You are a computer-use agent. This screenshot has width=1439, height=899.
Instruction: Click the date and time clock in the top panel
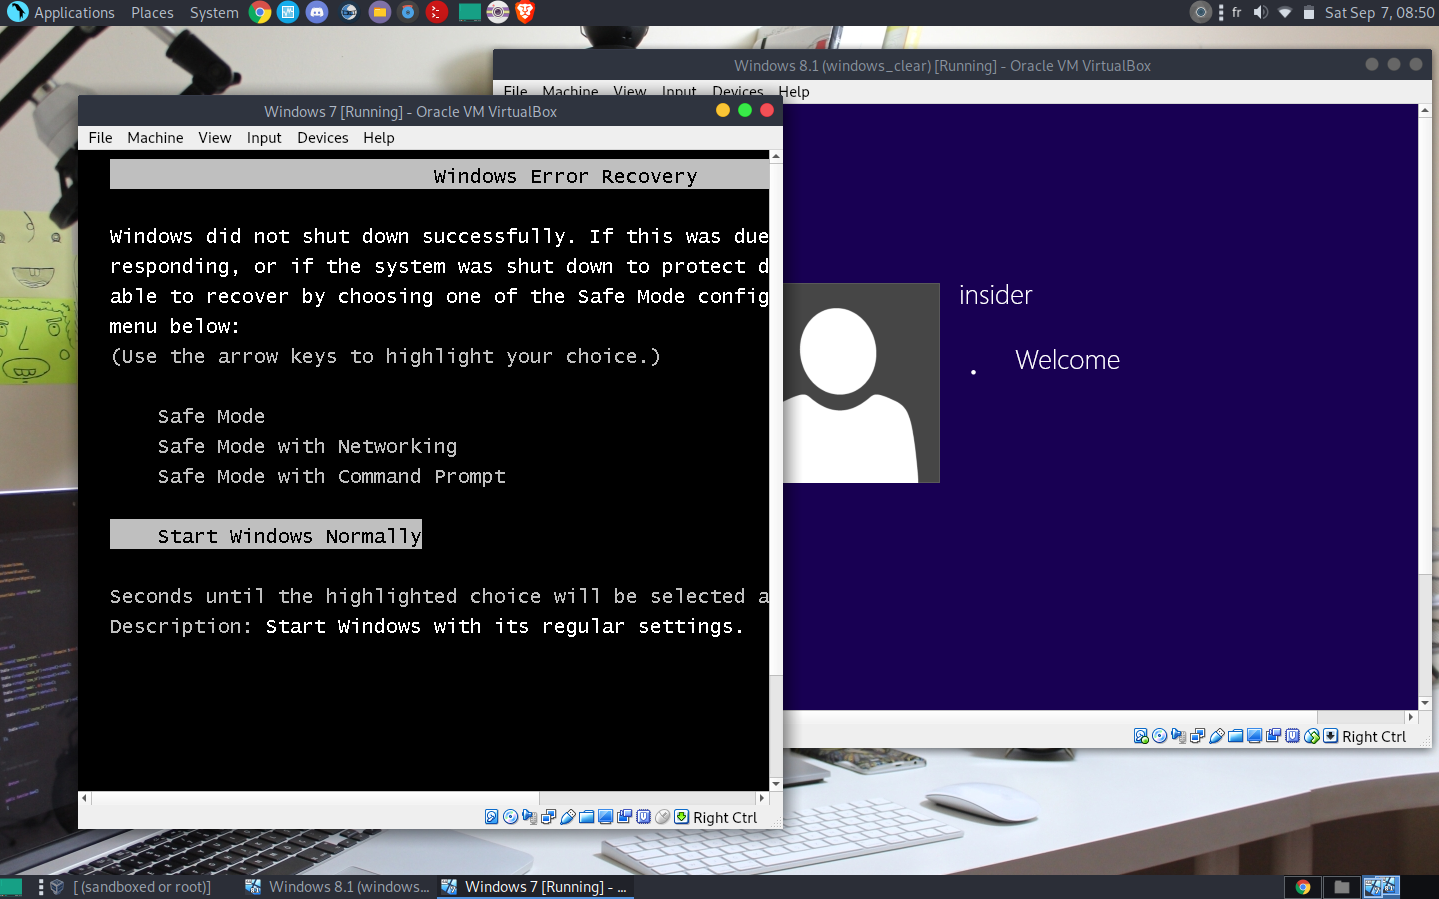coord(1379,13)
